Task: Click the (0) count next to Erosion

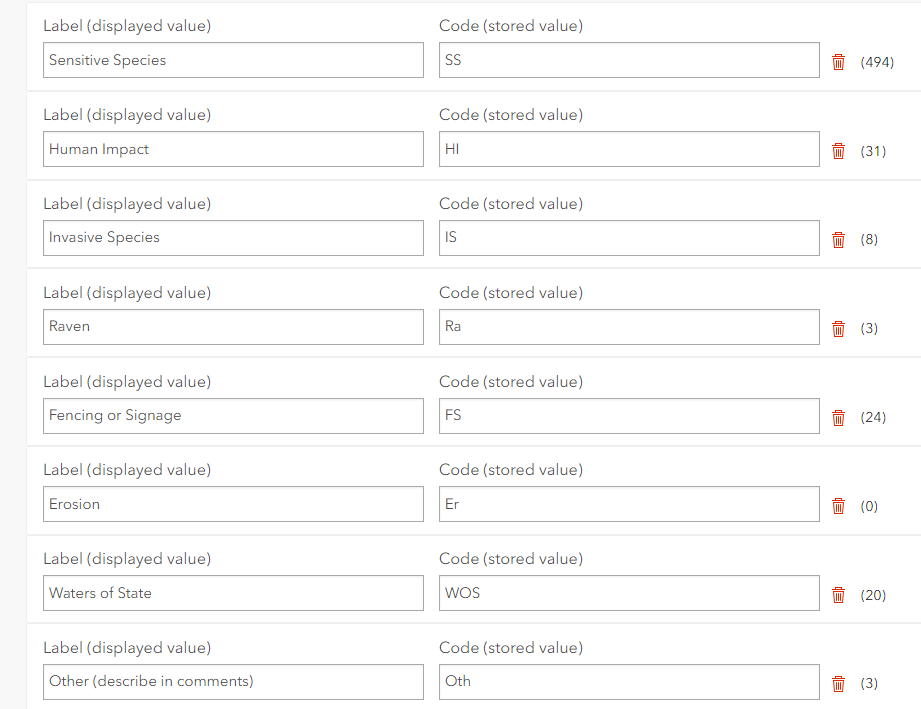Action: [869, 506]
